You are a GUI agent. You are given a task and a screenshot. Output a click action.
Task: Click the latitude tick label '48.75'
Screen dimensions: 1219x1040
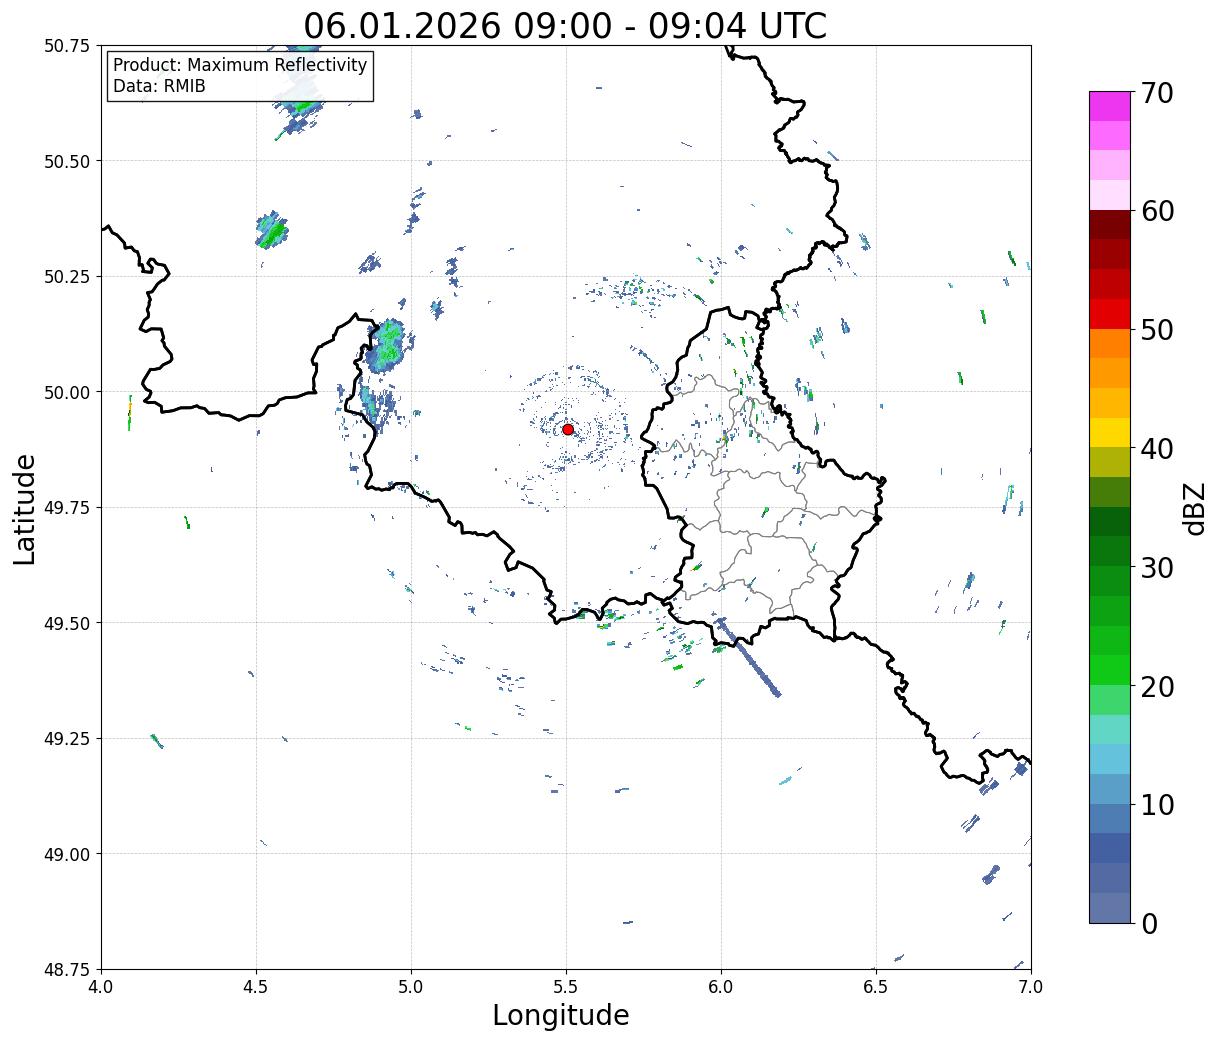click(66, 970)
